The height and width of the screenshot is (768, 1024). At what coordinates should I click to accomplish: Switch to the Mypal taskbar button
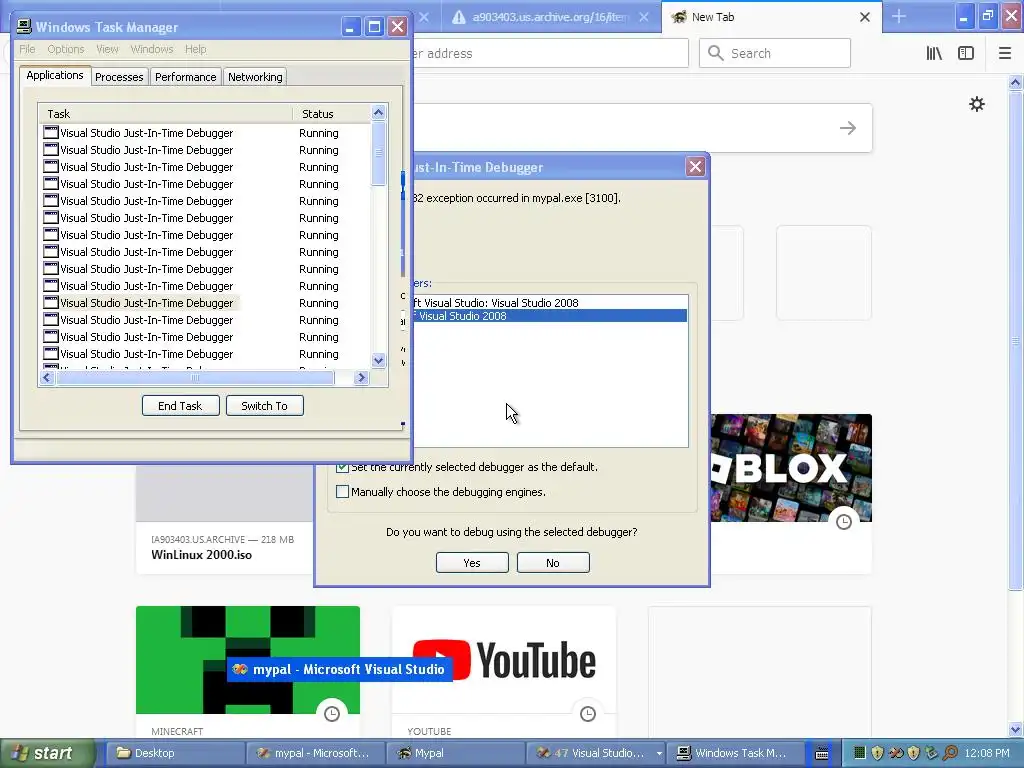[456, 753]
